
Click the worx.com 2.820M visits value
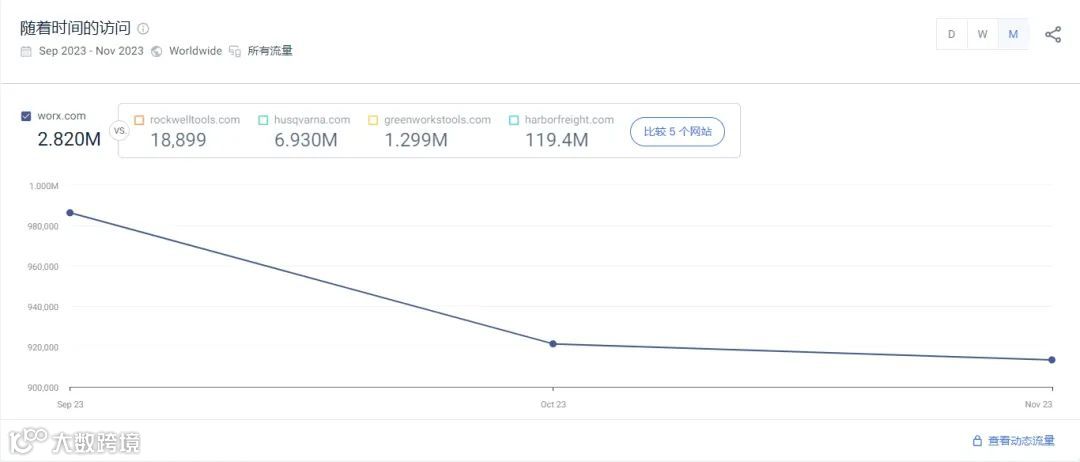click(x=69, y=138)
